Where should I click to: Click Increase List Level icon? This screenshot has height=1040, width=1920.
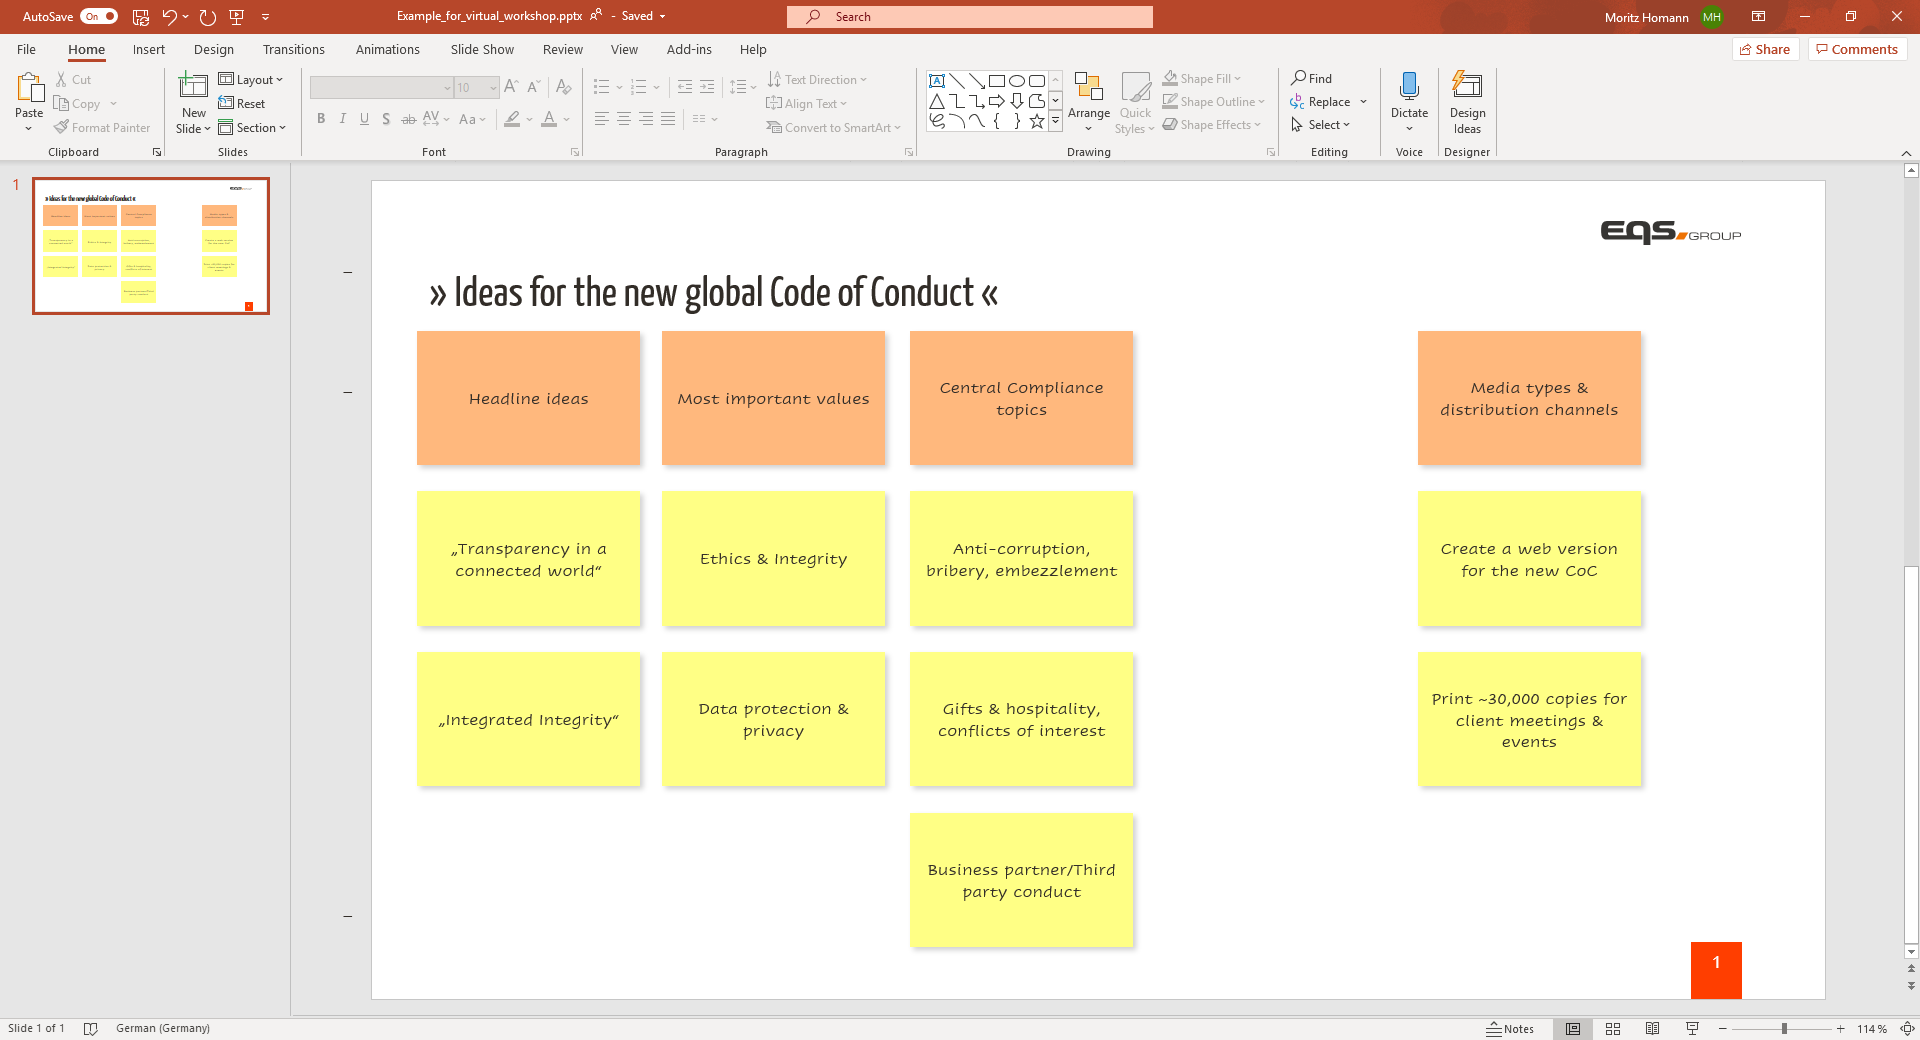(x=707, y=87)
